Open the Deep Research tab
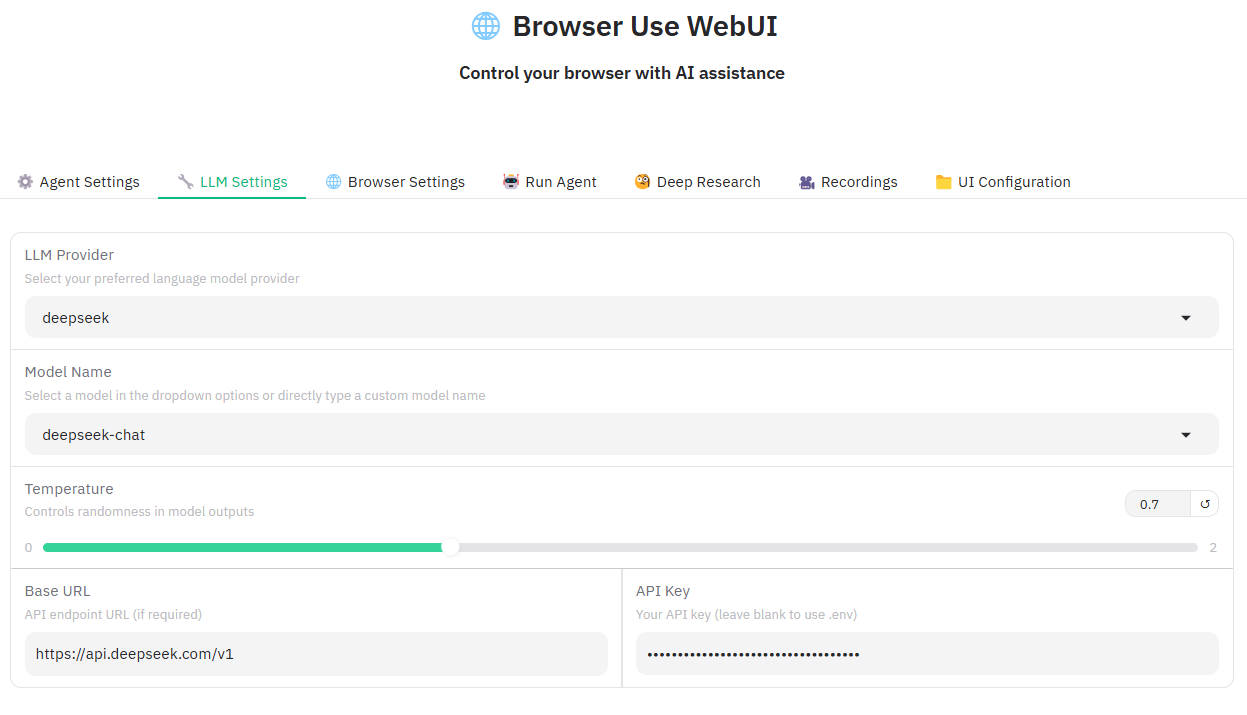 coord(708,182)
